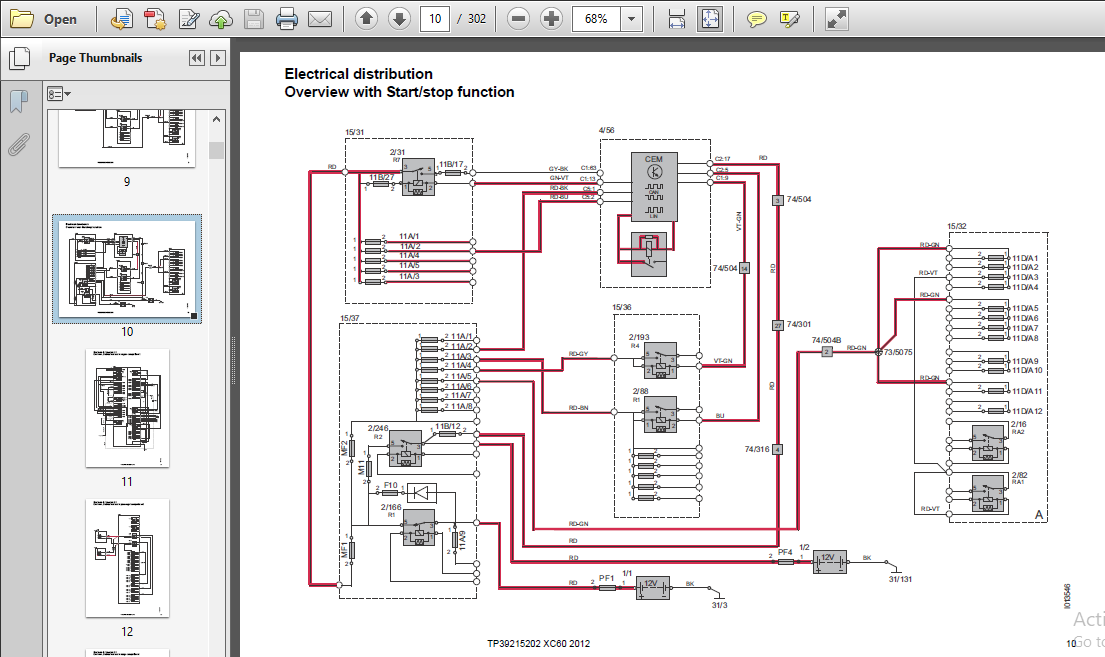Viewport: 1105px width, 657px height.
Task: Click the 12V battery symbol labeled 1/1
Action: (653, 587)
